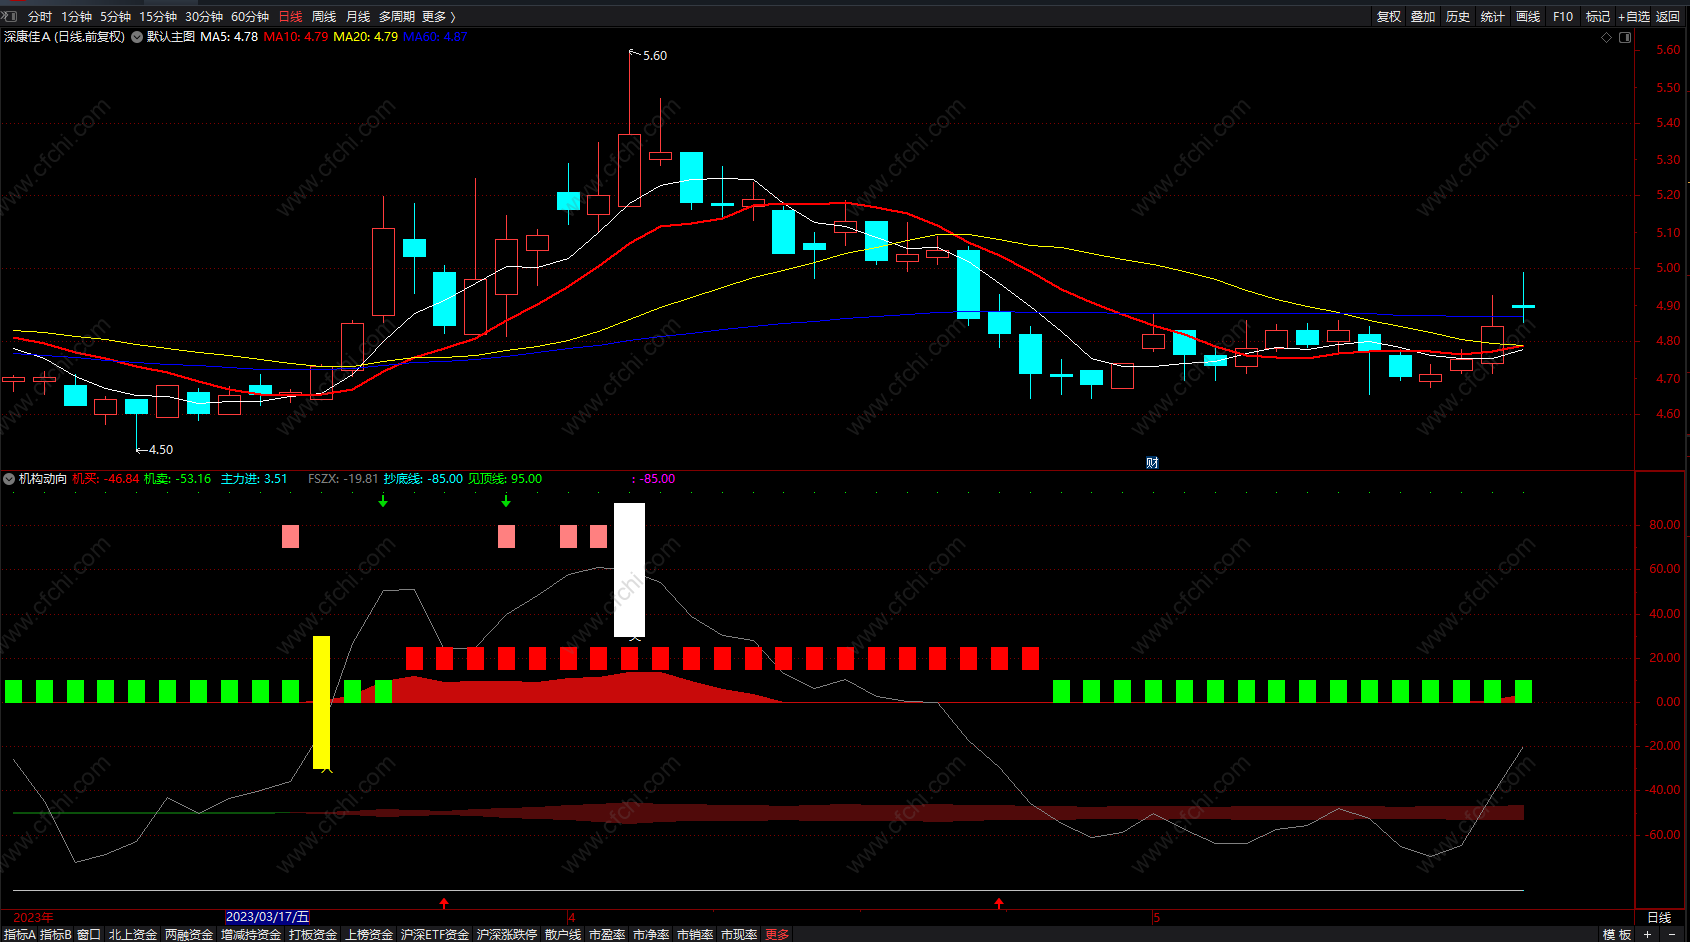Select 指标B indicator tab

[x=56, y=934]
